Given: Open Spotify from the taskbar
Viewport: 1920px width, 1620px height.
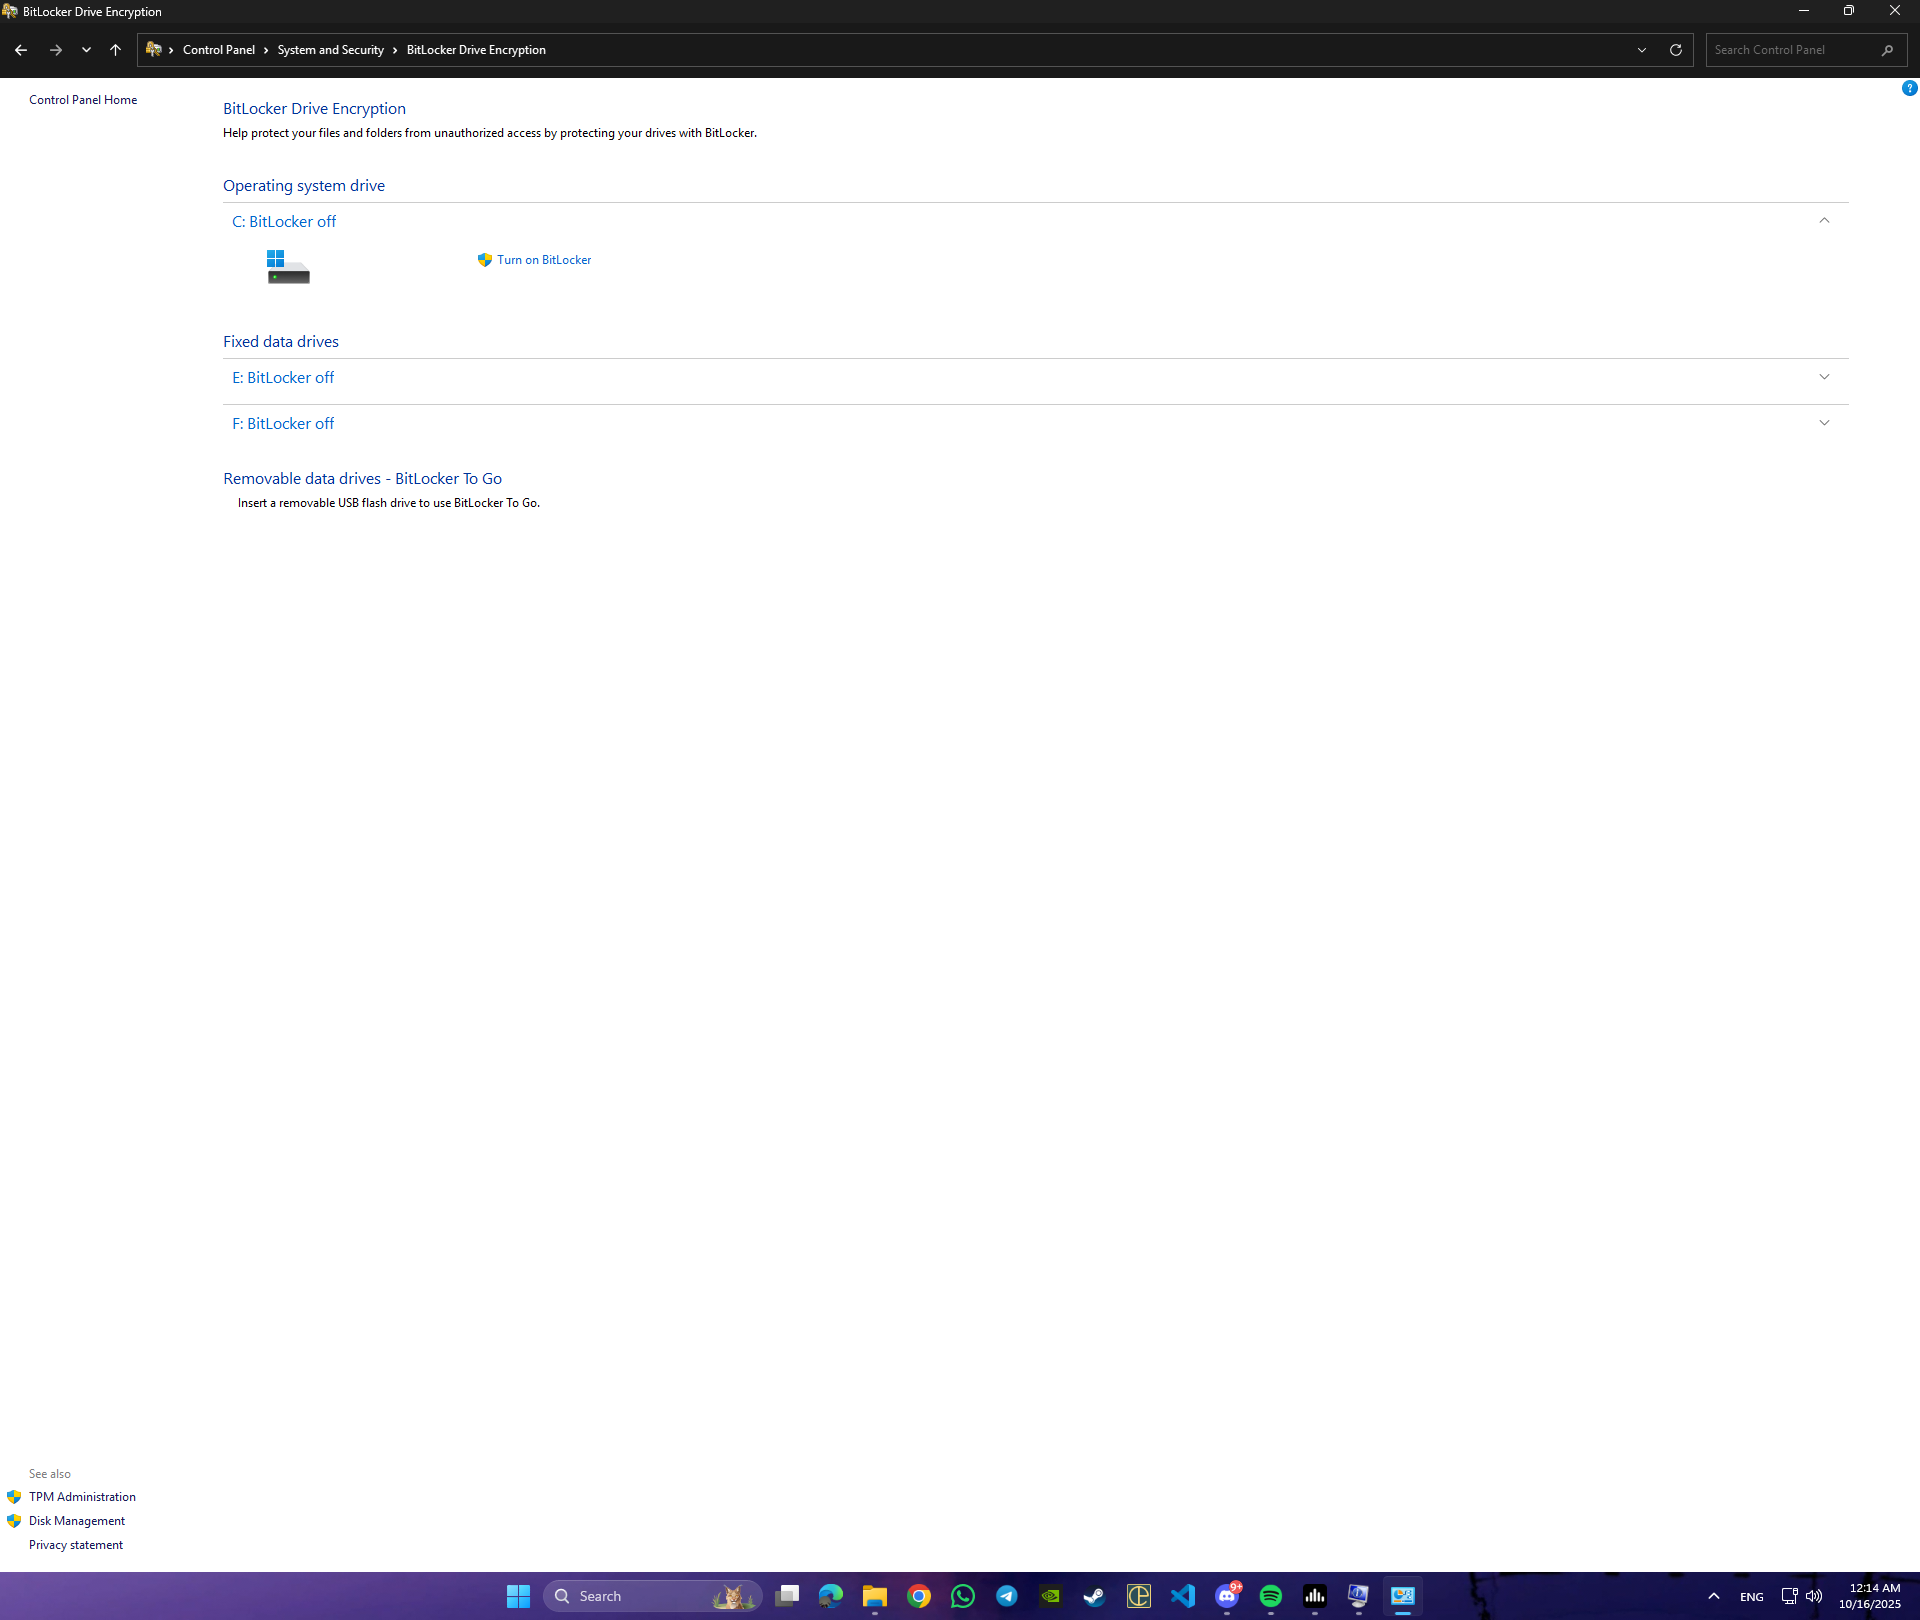Looking at the screenshot, I should (1270, 1596).
